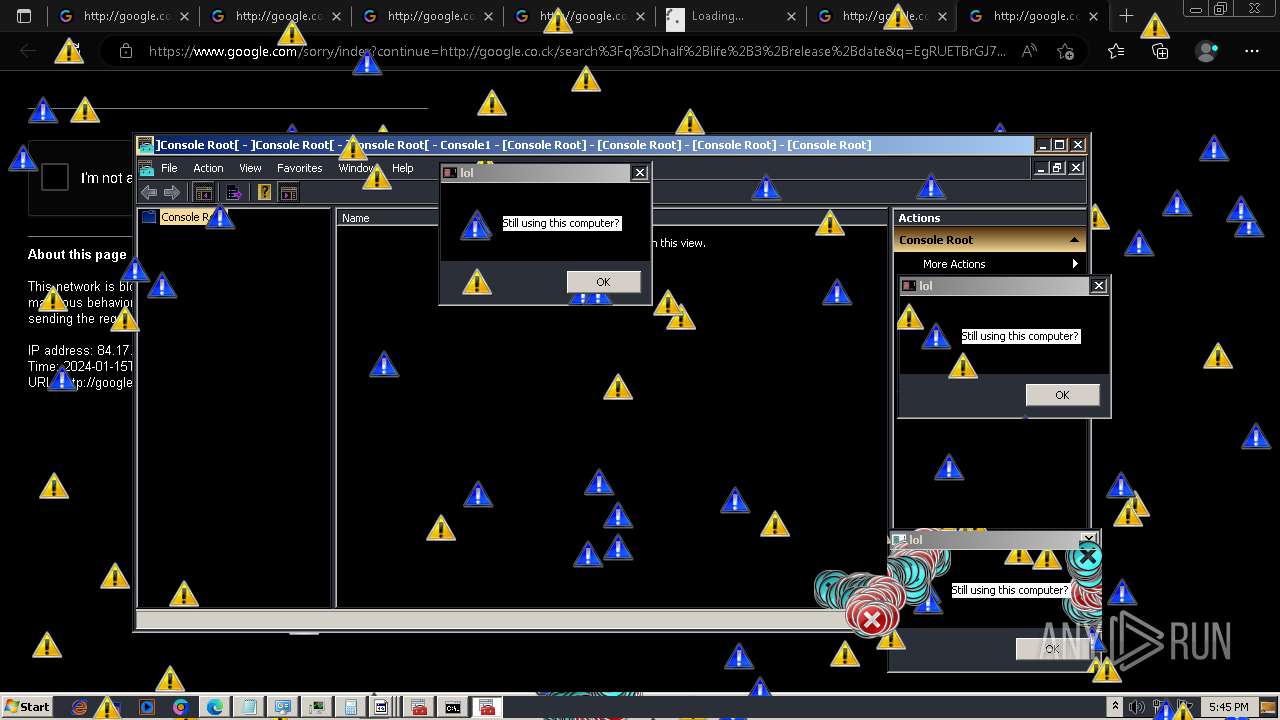Select Console Root tree node
The image size is (1280, 720).
pos(186,217)
